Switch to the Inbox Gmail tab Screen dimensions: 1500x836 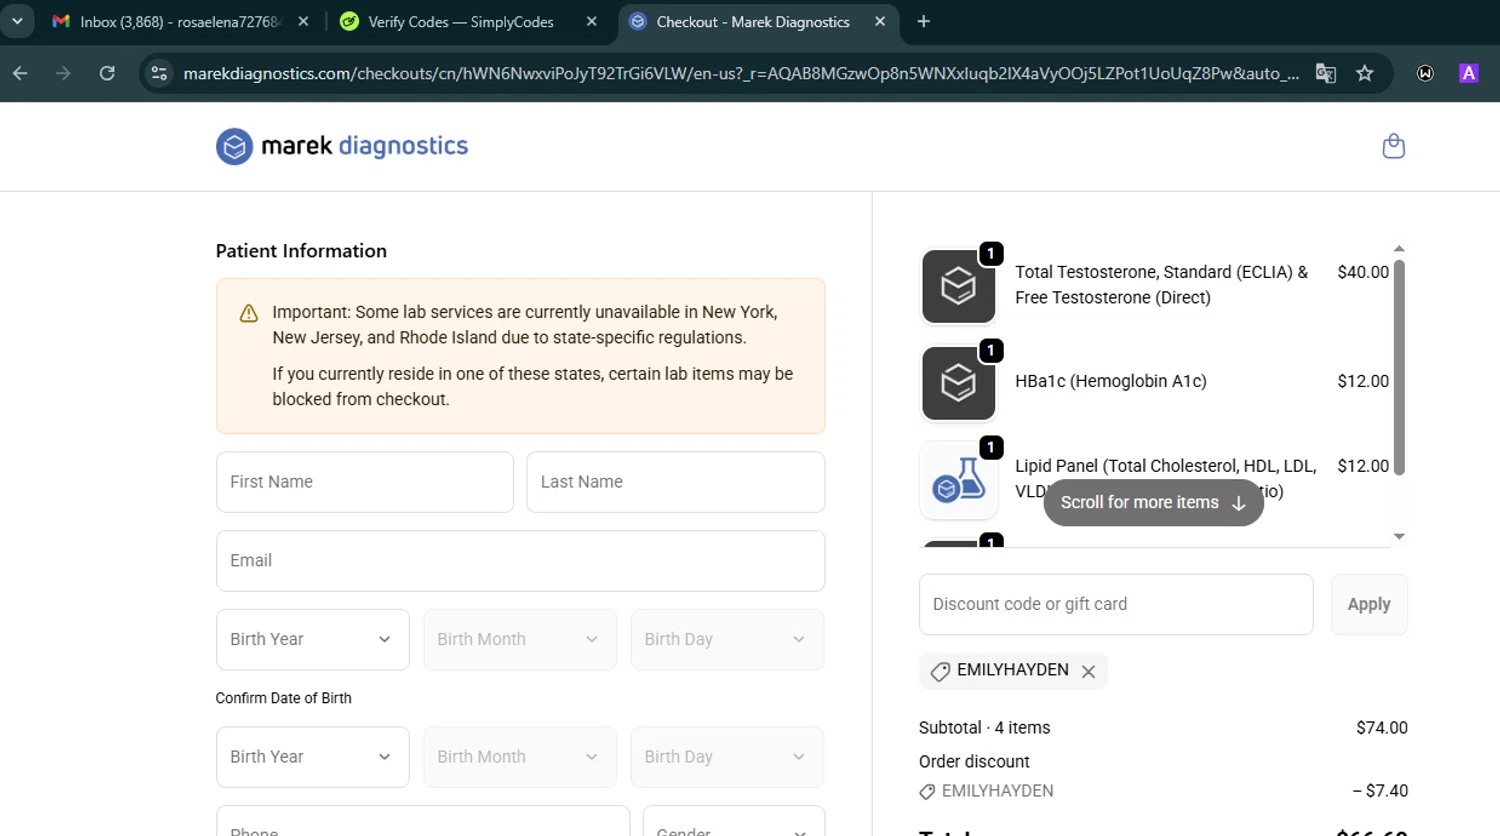(180, 22)
